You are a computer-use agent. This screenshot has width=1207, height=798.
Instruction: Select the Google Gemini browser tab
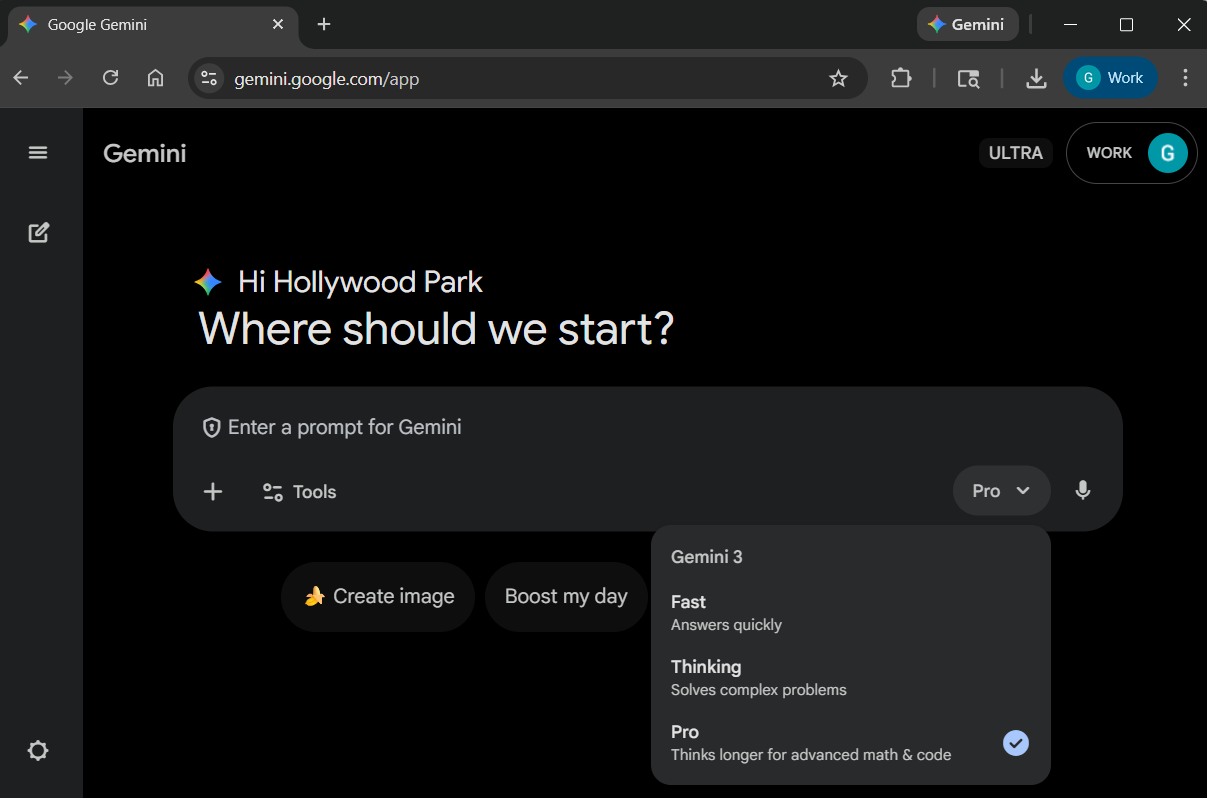(153, 25)
